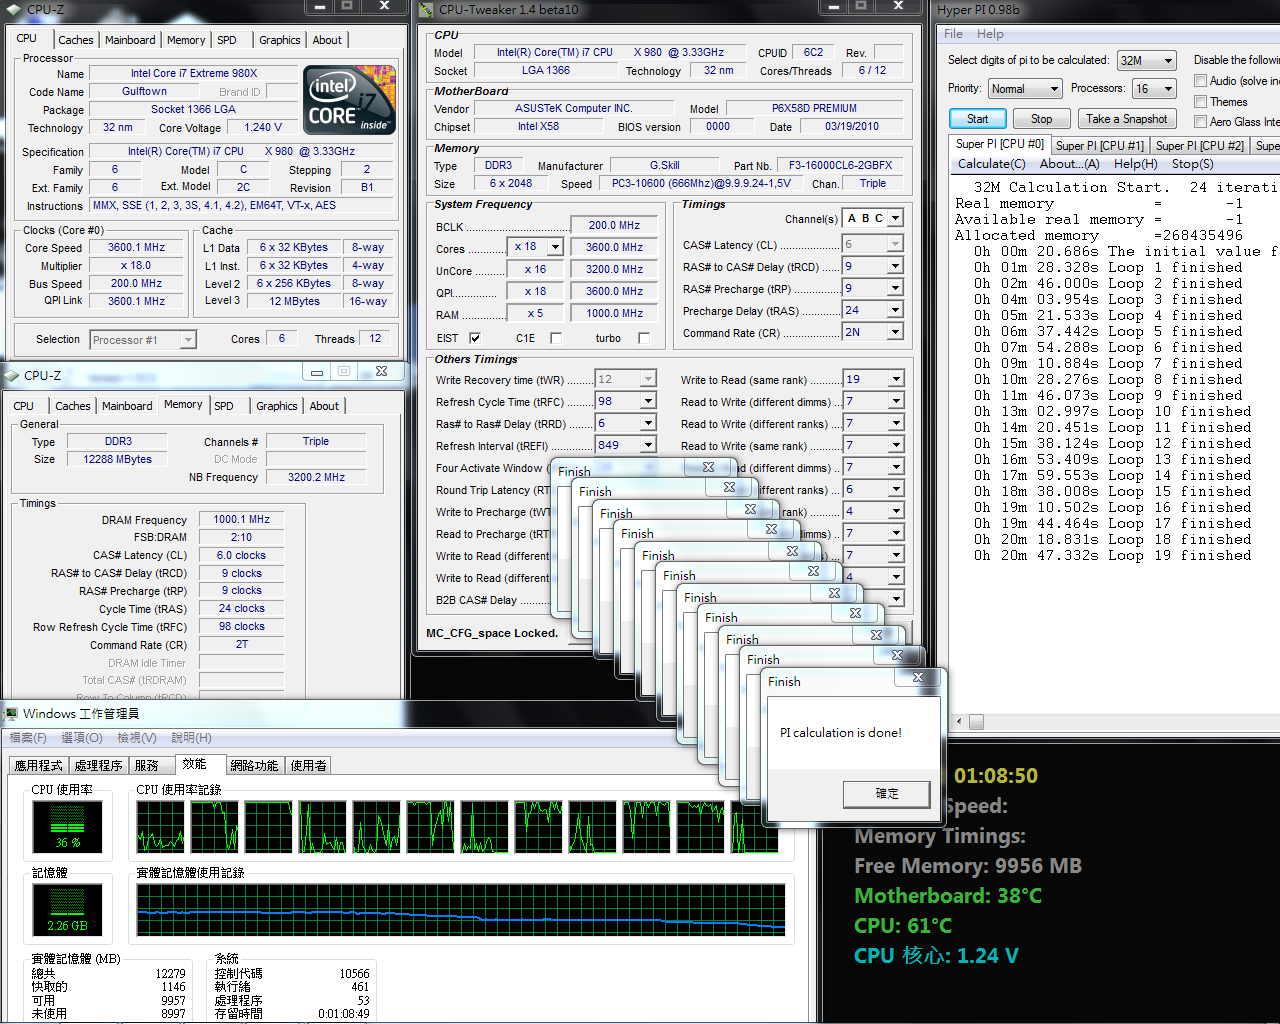Open the Selection Processor #1 dropdown in CPU-Z
1280x1024 pixels.
click(188, 340)
